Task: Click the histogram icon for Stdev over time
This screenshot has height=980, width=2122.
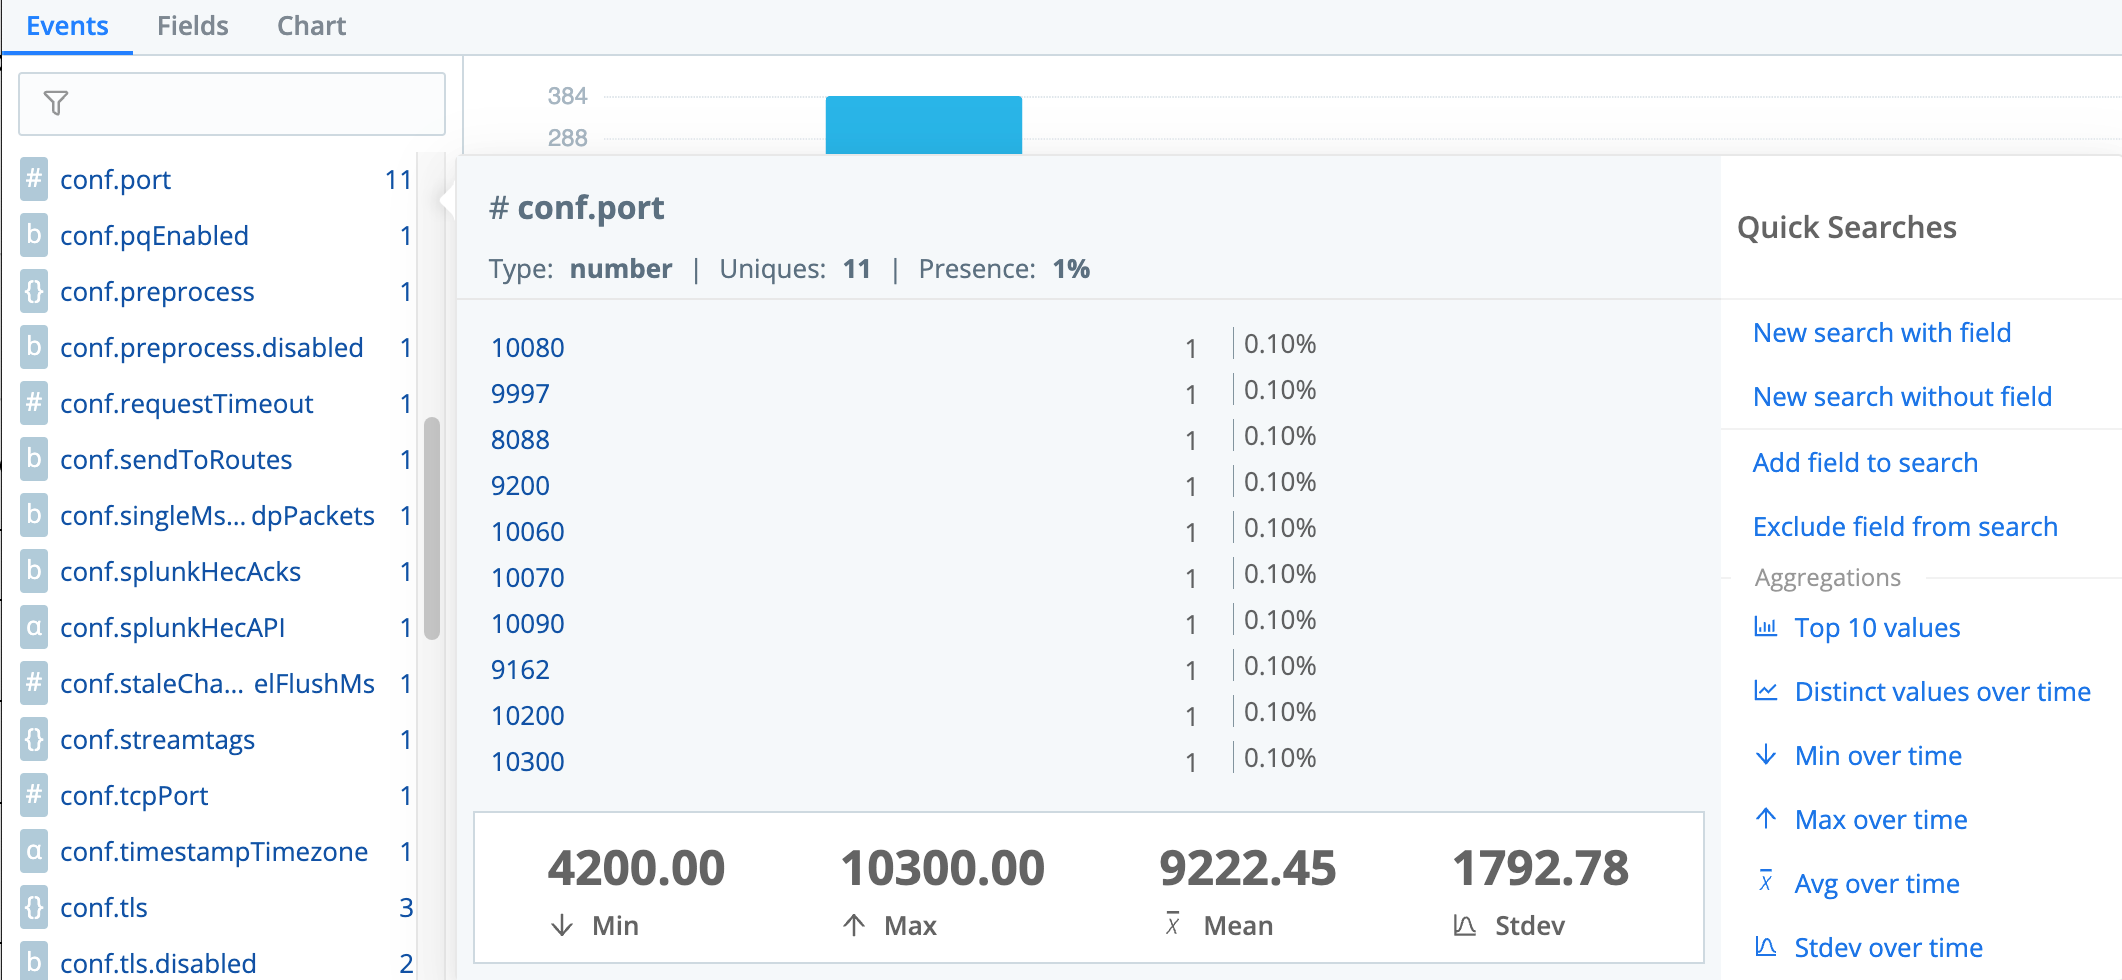Action: click(1767, 947)
